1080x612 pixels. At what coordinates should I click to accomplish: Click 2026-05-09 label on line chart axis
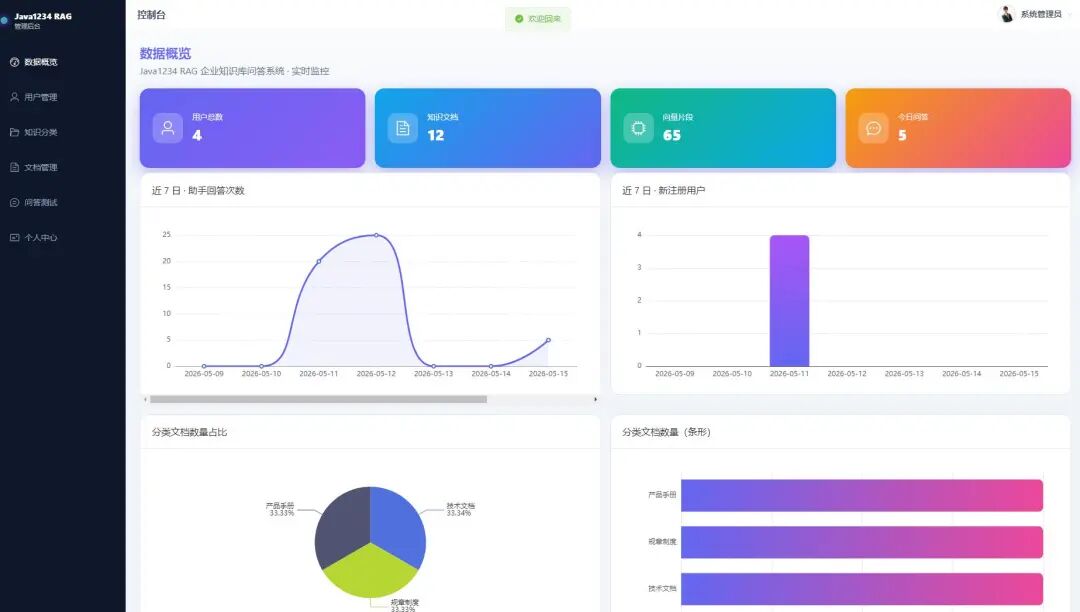(x=204, y=374)
